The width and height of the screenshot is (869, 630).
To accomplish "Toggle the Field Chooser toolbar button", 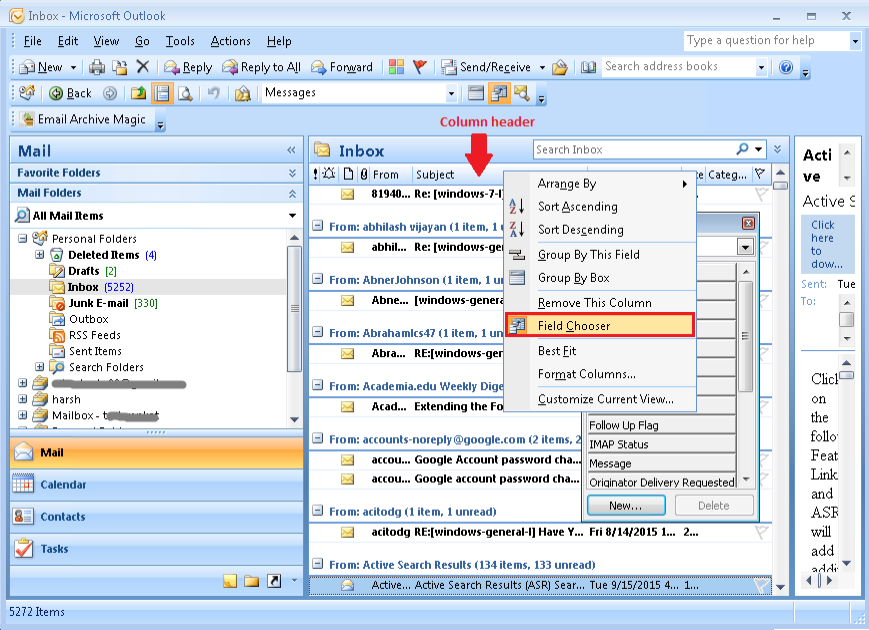I will click(499, 93).
